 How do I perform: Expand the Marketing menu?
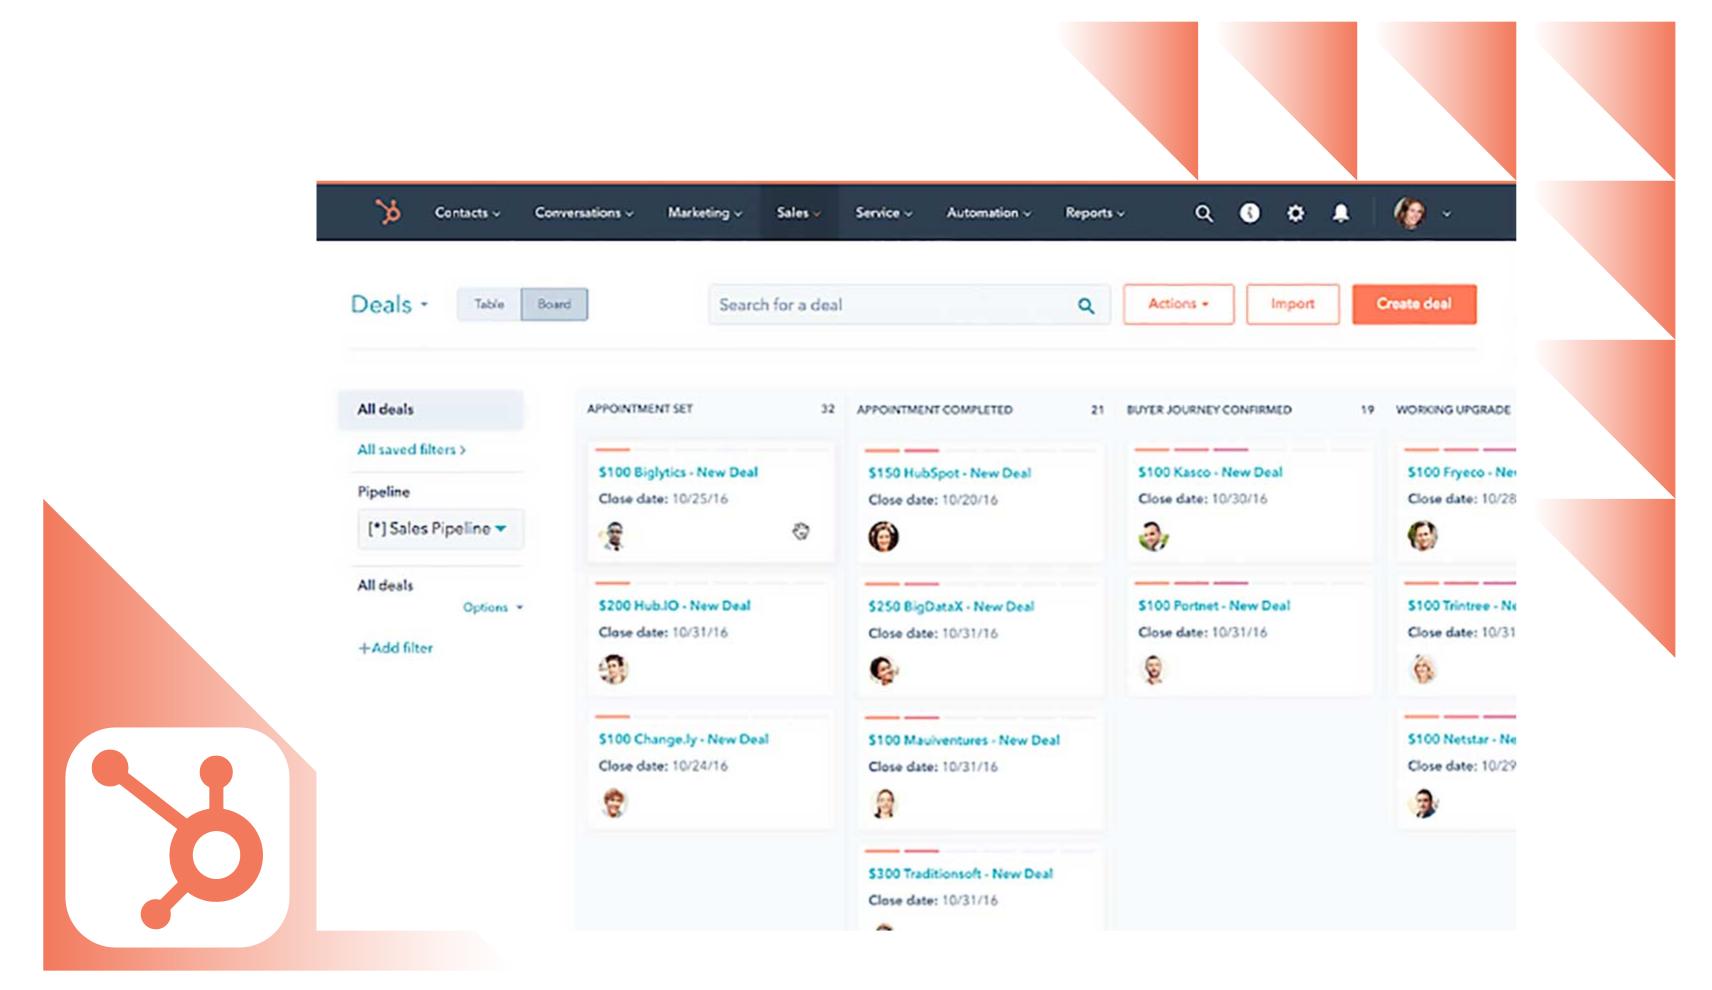click(x=705, y=213)
